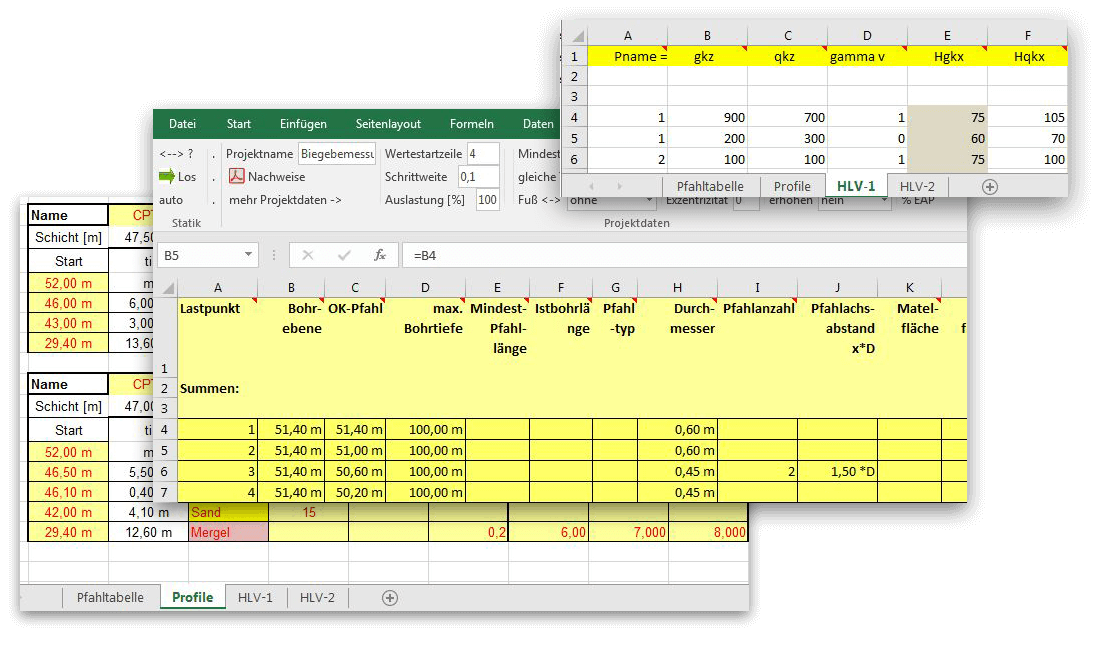Open the Datei menu
The height and width of the screenshot is (648, 1095).
coord(182,124)
